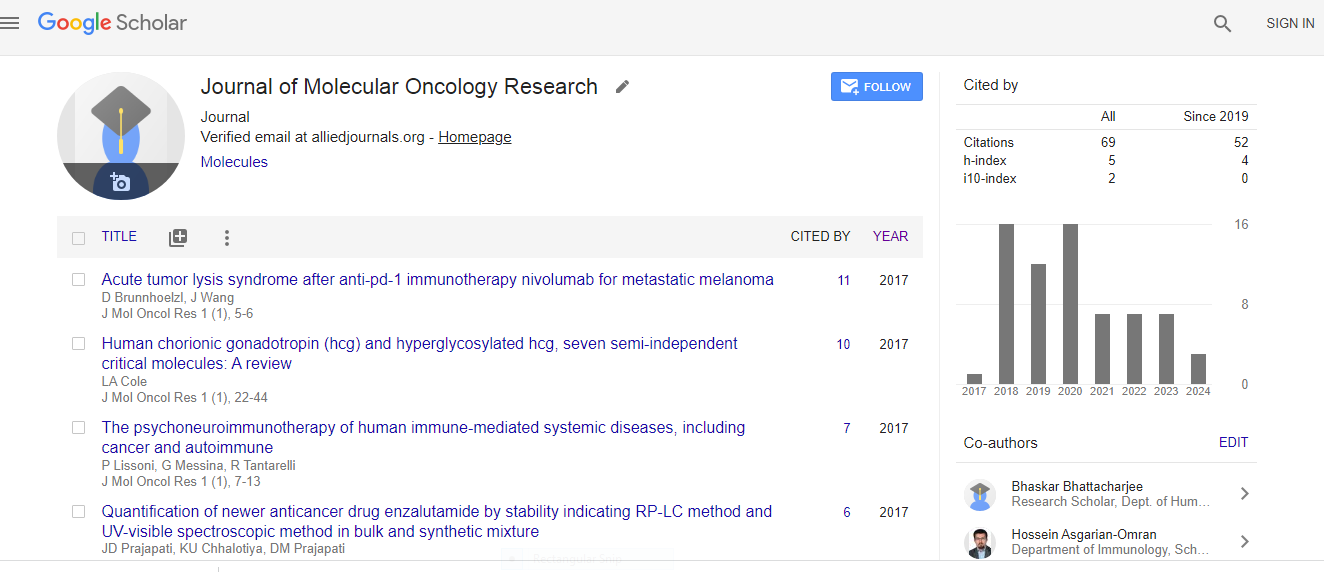Click the Molecules interest tag
This screenshot has height=572, width=1324.
pos(234,162)
